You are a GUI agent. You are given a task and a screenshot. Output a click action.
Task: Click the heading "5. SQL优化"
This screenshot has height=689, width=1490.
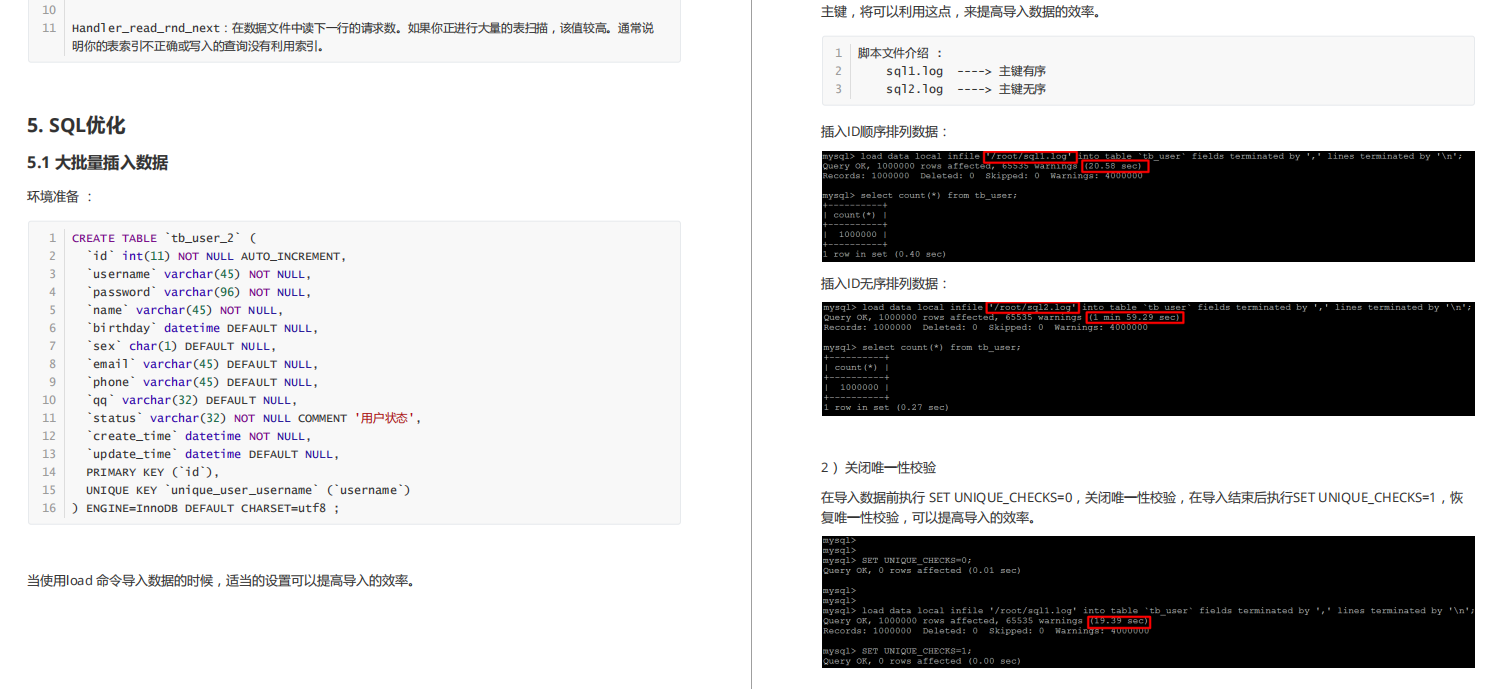[76, 126]
